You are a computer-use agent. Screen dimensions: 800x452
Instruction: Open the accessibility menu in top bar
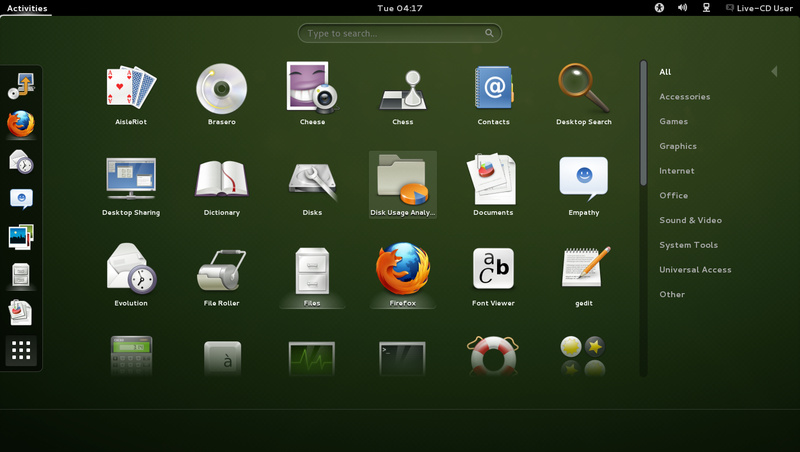tap(659, 8)
